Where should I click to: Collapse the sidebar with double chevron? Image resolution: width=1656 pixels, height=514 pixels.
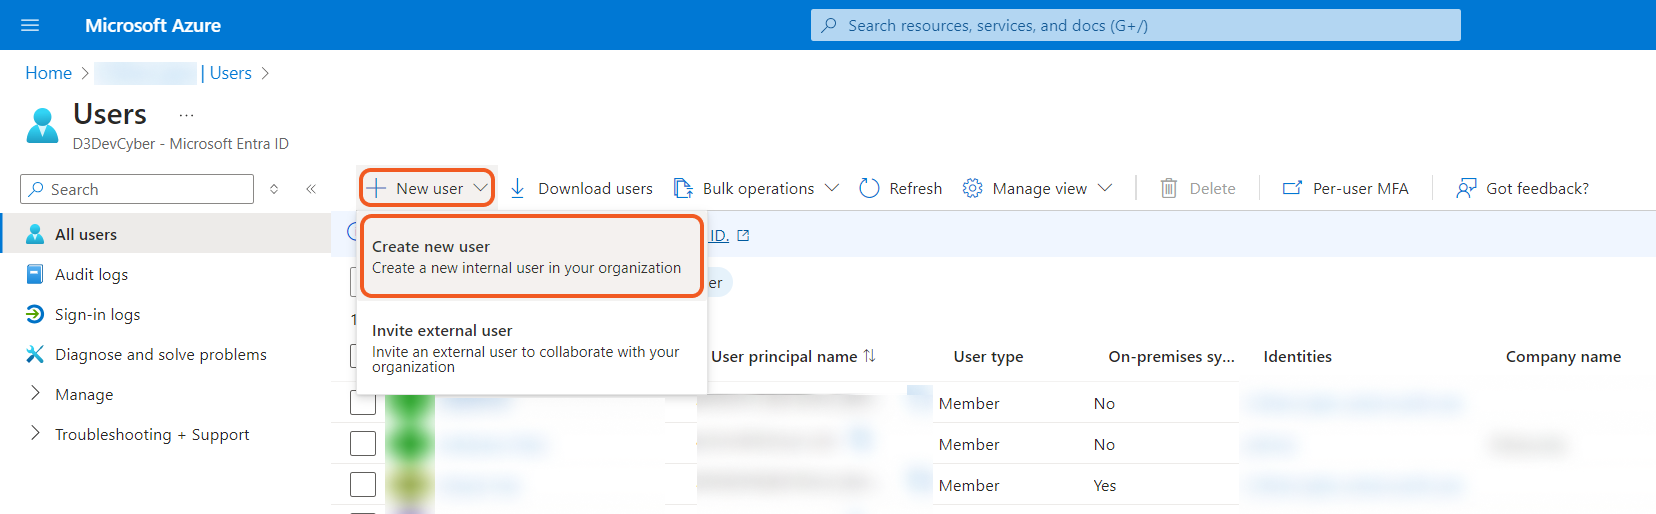(x=311, y=189)
